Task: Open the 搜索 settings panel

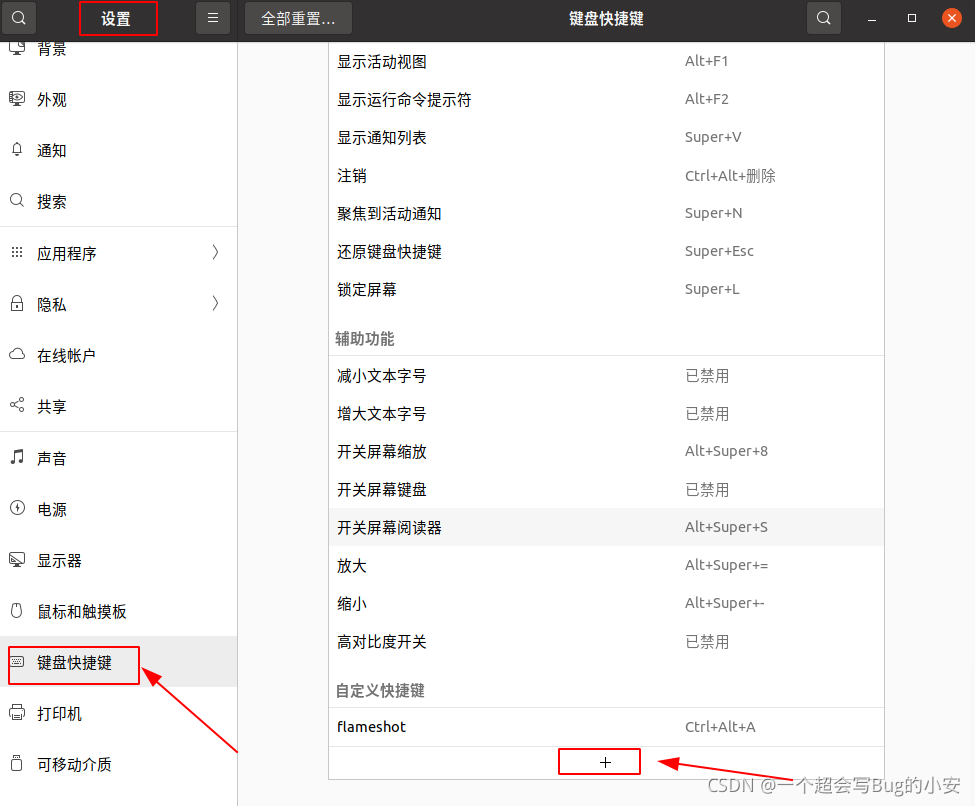Action: click(x=118, y=202)
